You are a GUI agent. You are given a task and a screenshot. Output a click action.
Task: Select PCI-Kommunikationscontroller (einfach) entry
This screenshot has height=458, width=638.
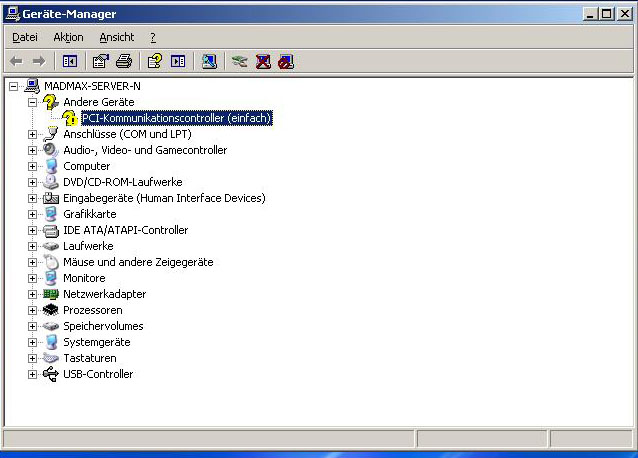tap(177, 118)
